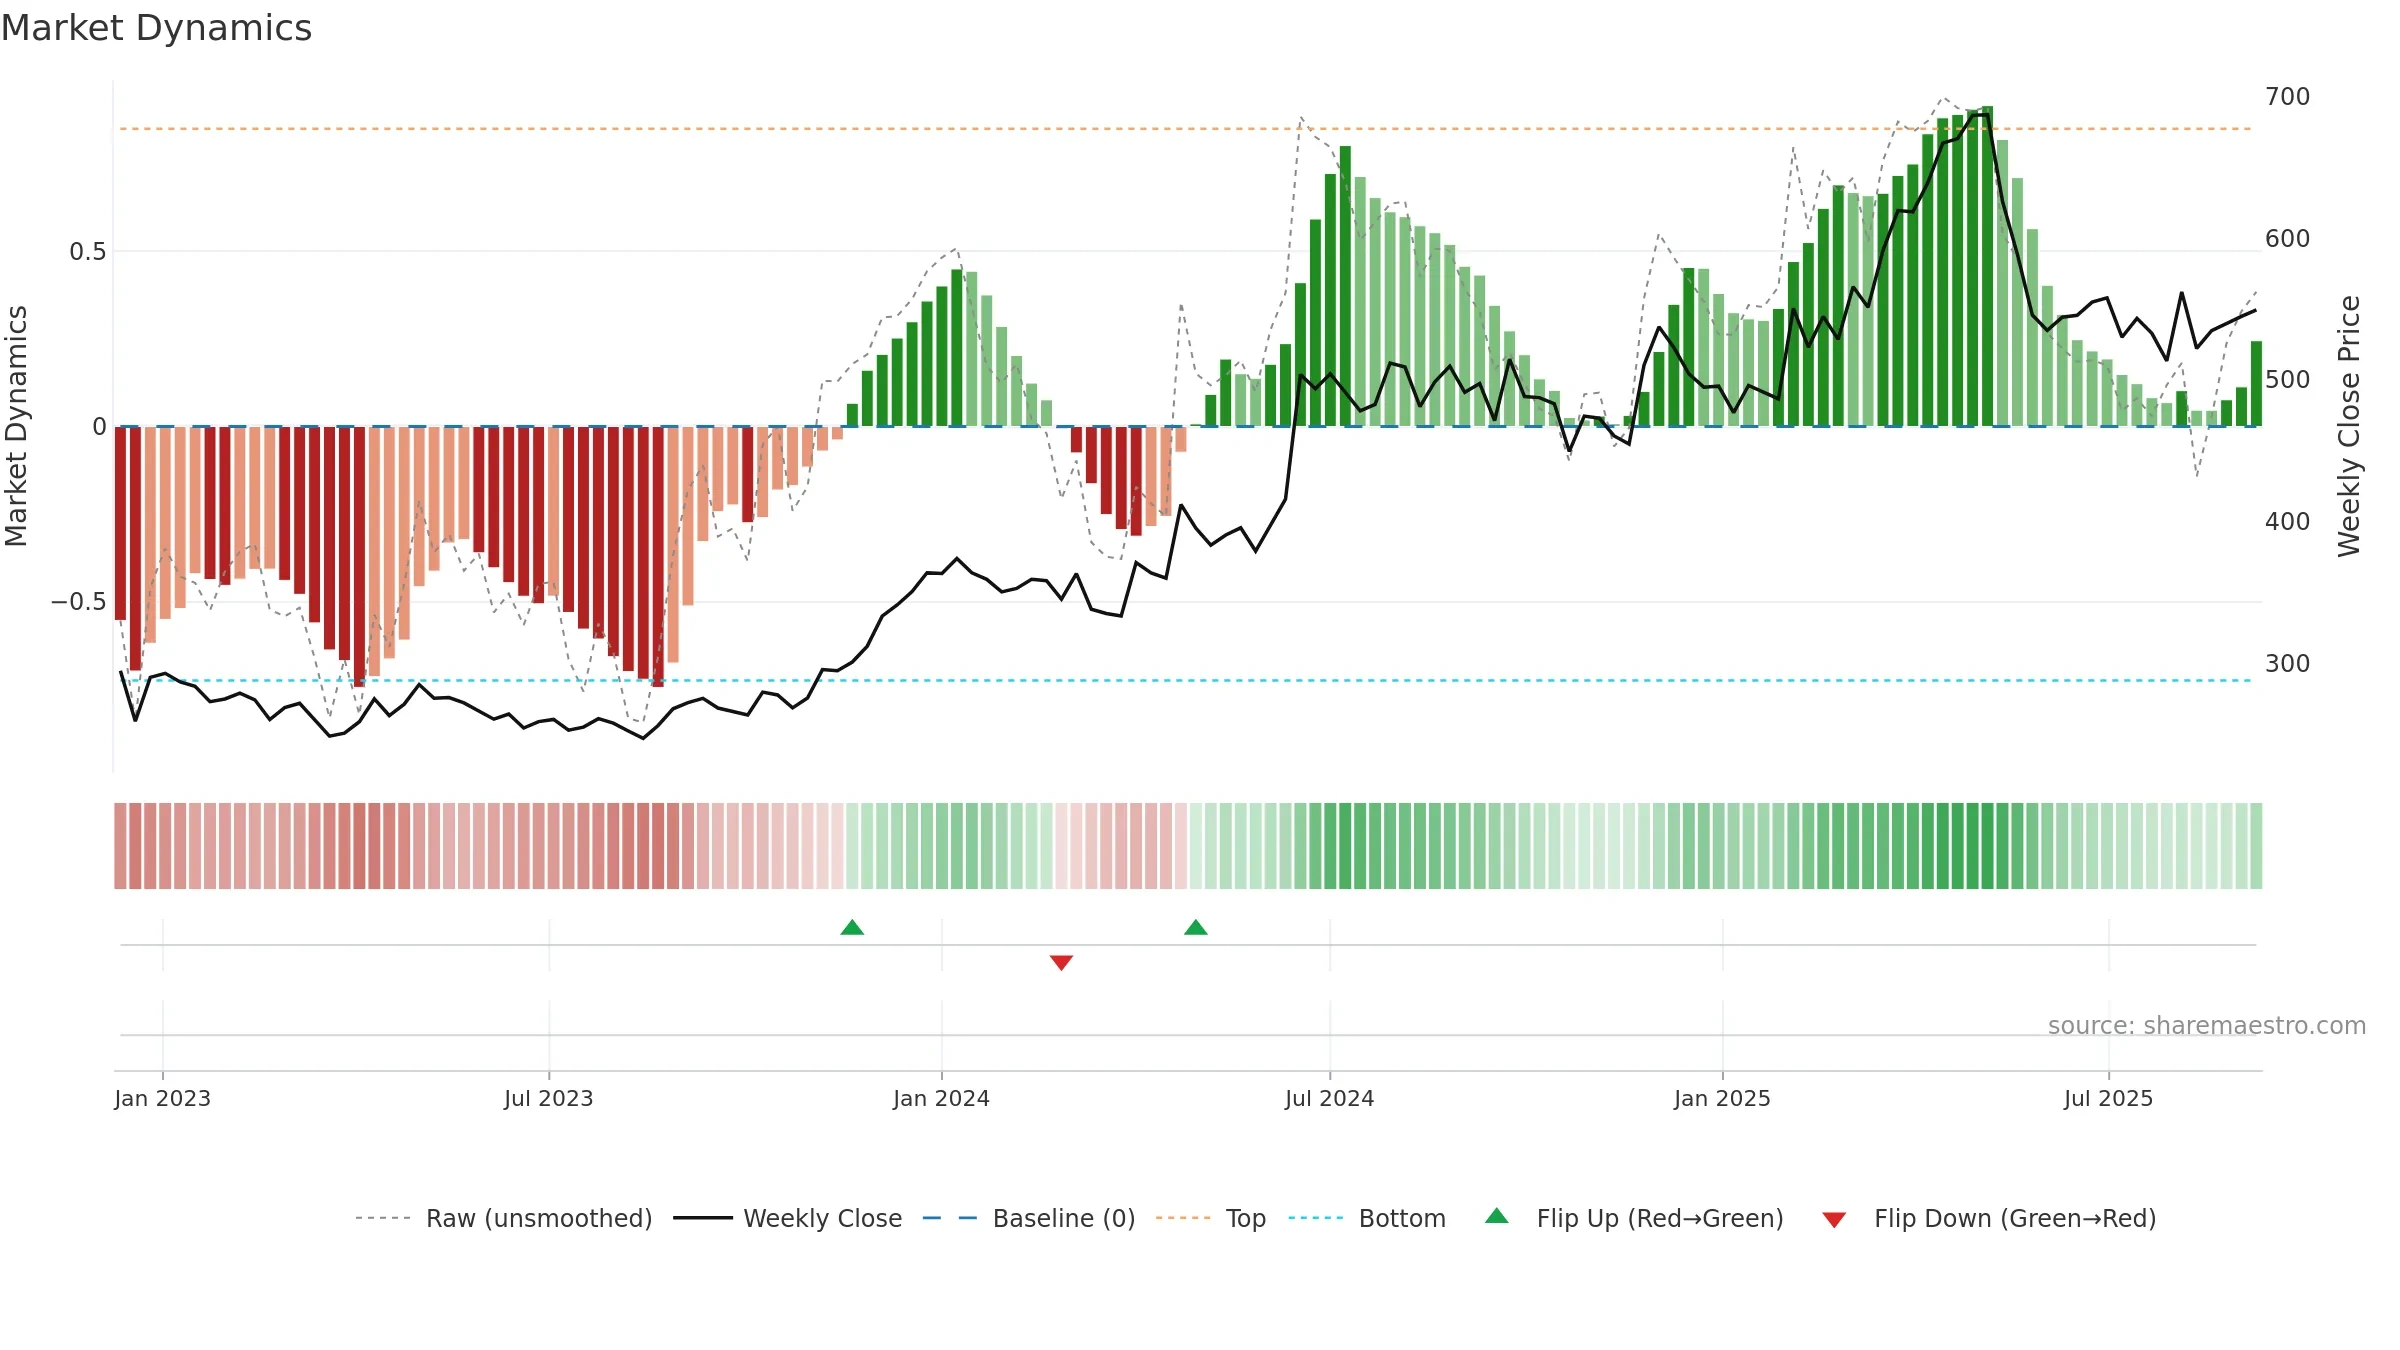Viewport: 2400px width, 1350px height.
Task: Toggle the Weekly Close legend entry
Action: coord(788,1218)
